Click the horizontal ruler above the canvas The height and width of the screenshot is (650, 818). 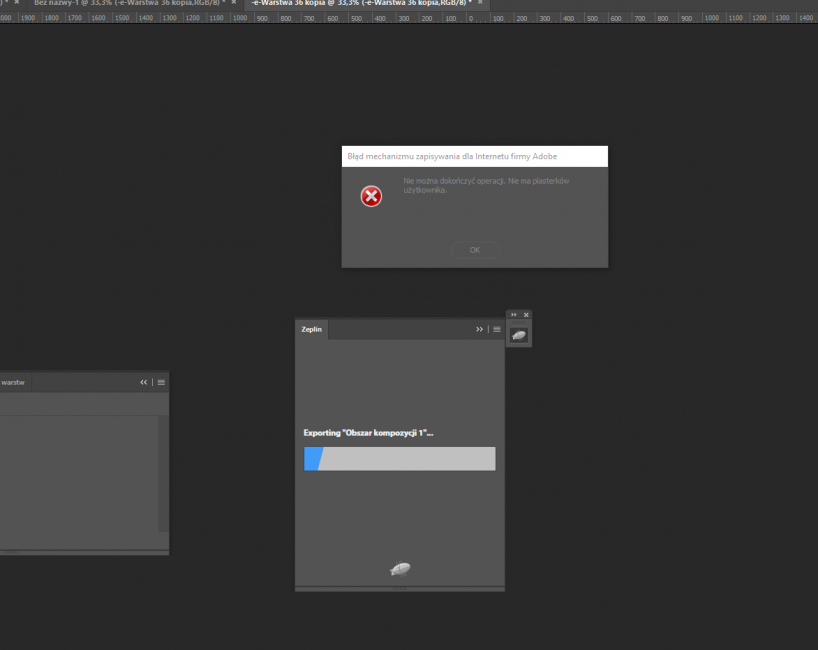pos(400,17)
